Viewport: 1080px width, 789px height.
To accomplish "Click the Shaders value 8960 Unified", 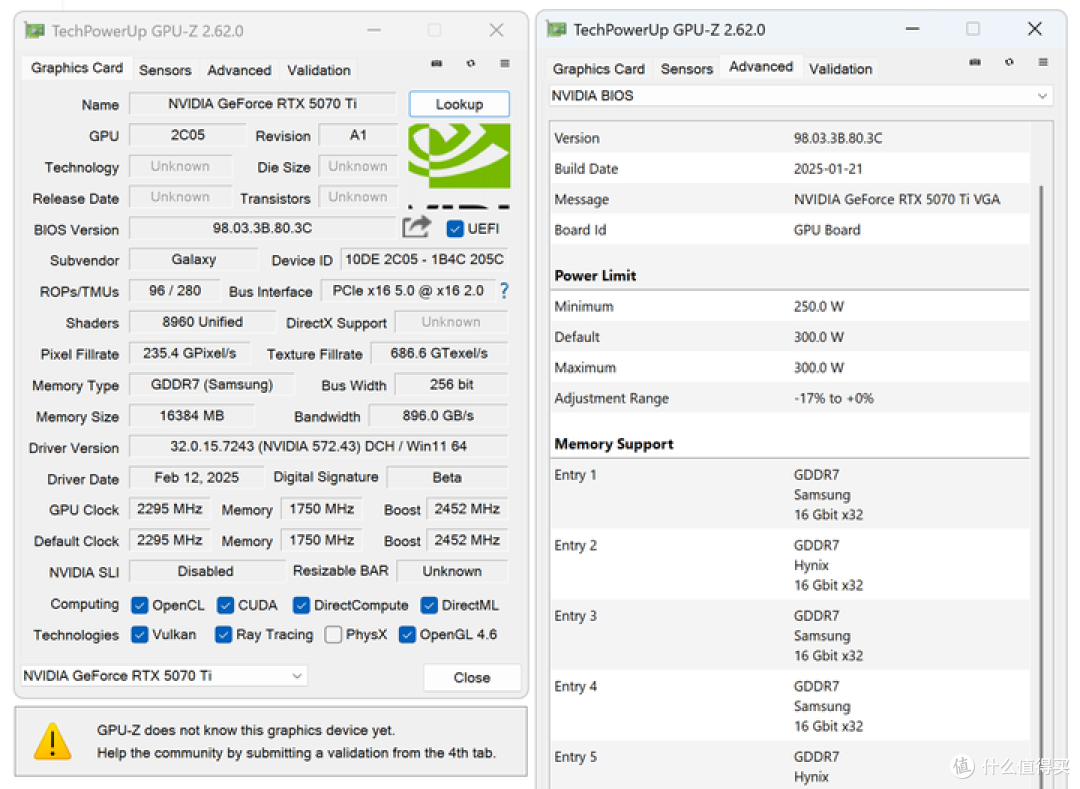I will [x=202, y=322].
